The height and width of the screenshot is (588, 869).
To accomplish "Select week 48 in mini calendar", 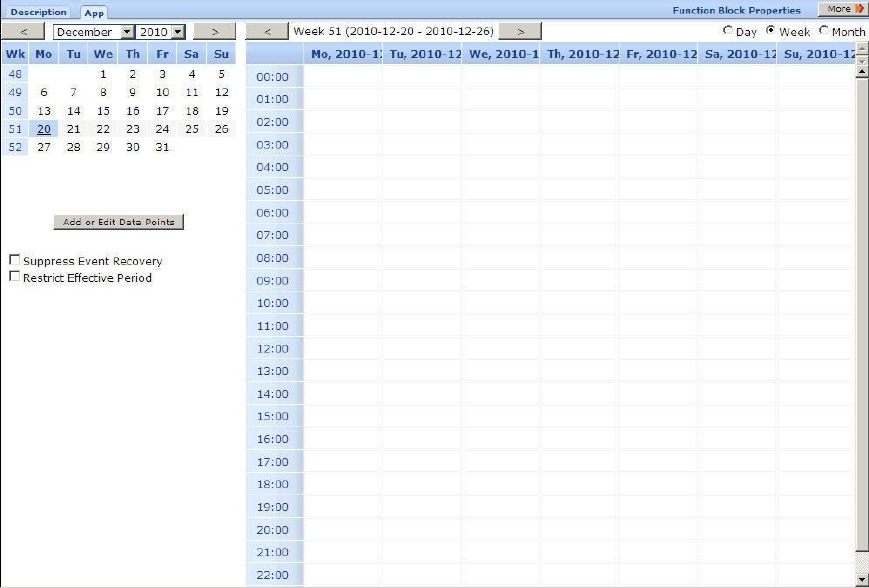I will pyautogui.click(x=15, y=74).
